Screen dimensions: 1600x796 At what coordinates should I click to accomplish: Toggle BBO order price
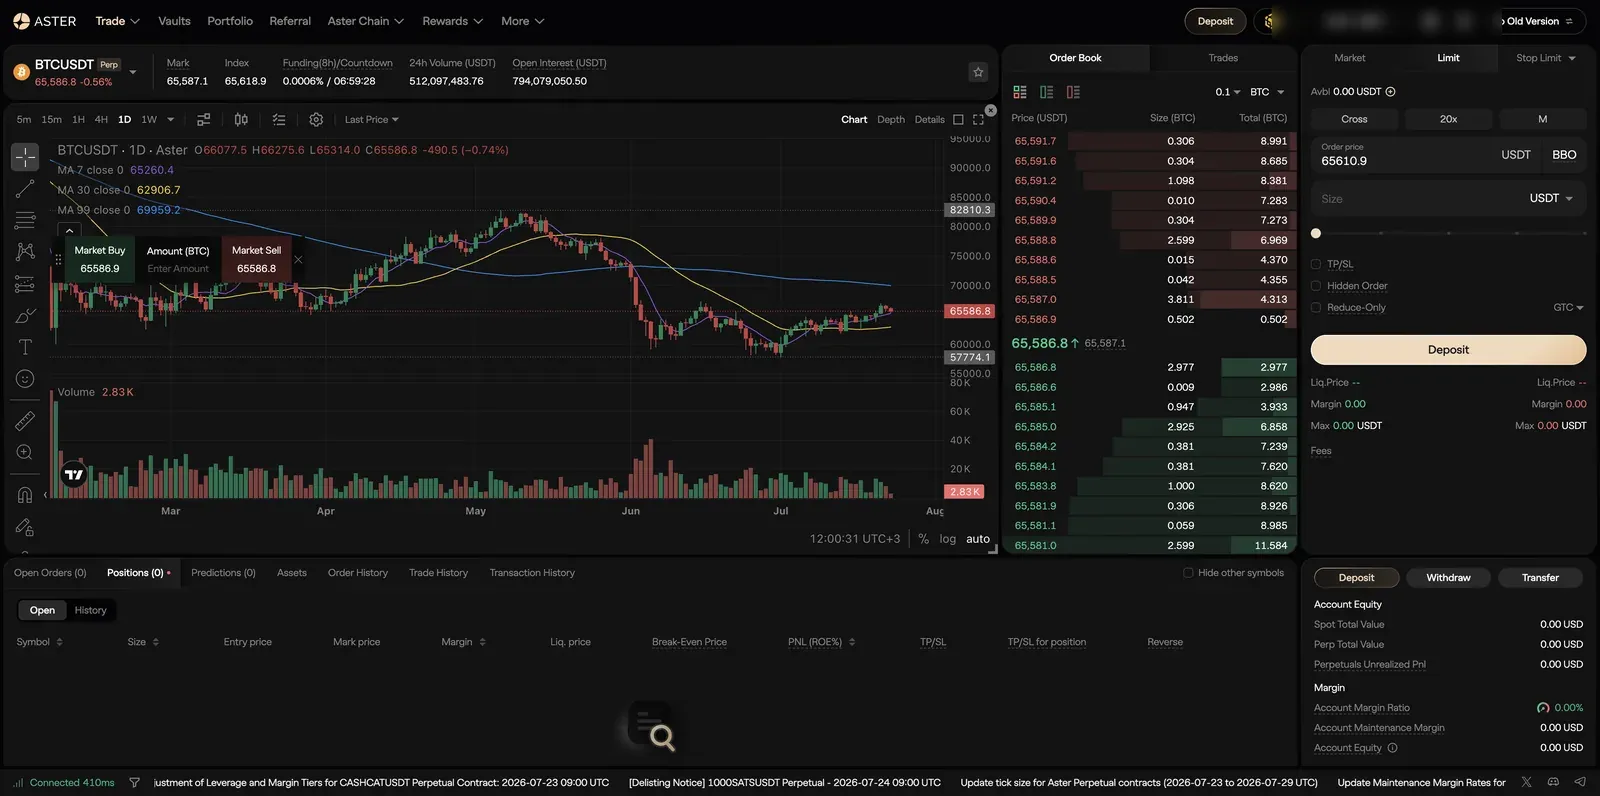(x=1564, y=155)
